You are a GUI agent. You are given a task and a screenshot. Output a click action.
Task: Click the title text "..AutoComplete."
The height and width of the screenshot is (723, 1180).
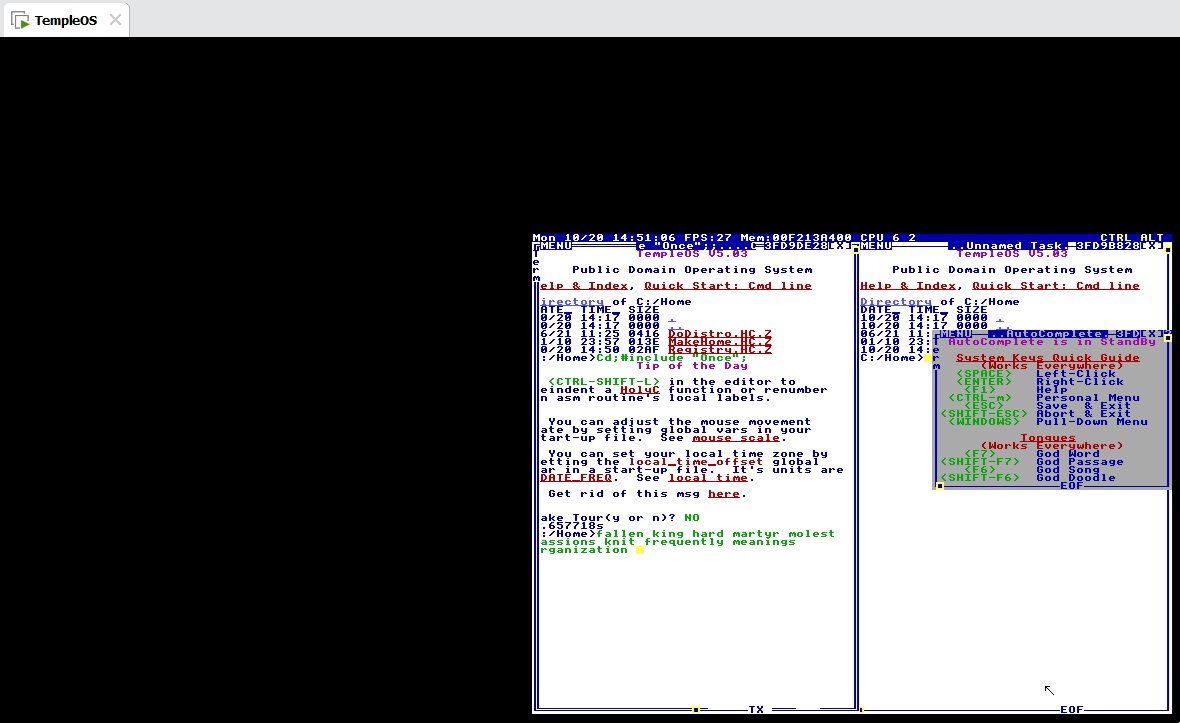[x=1048, y=333]
